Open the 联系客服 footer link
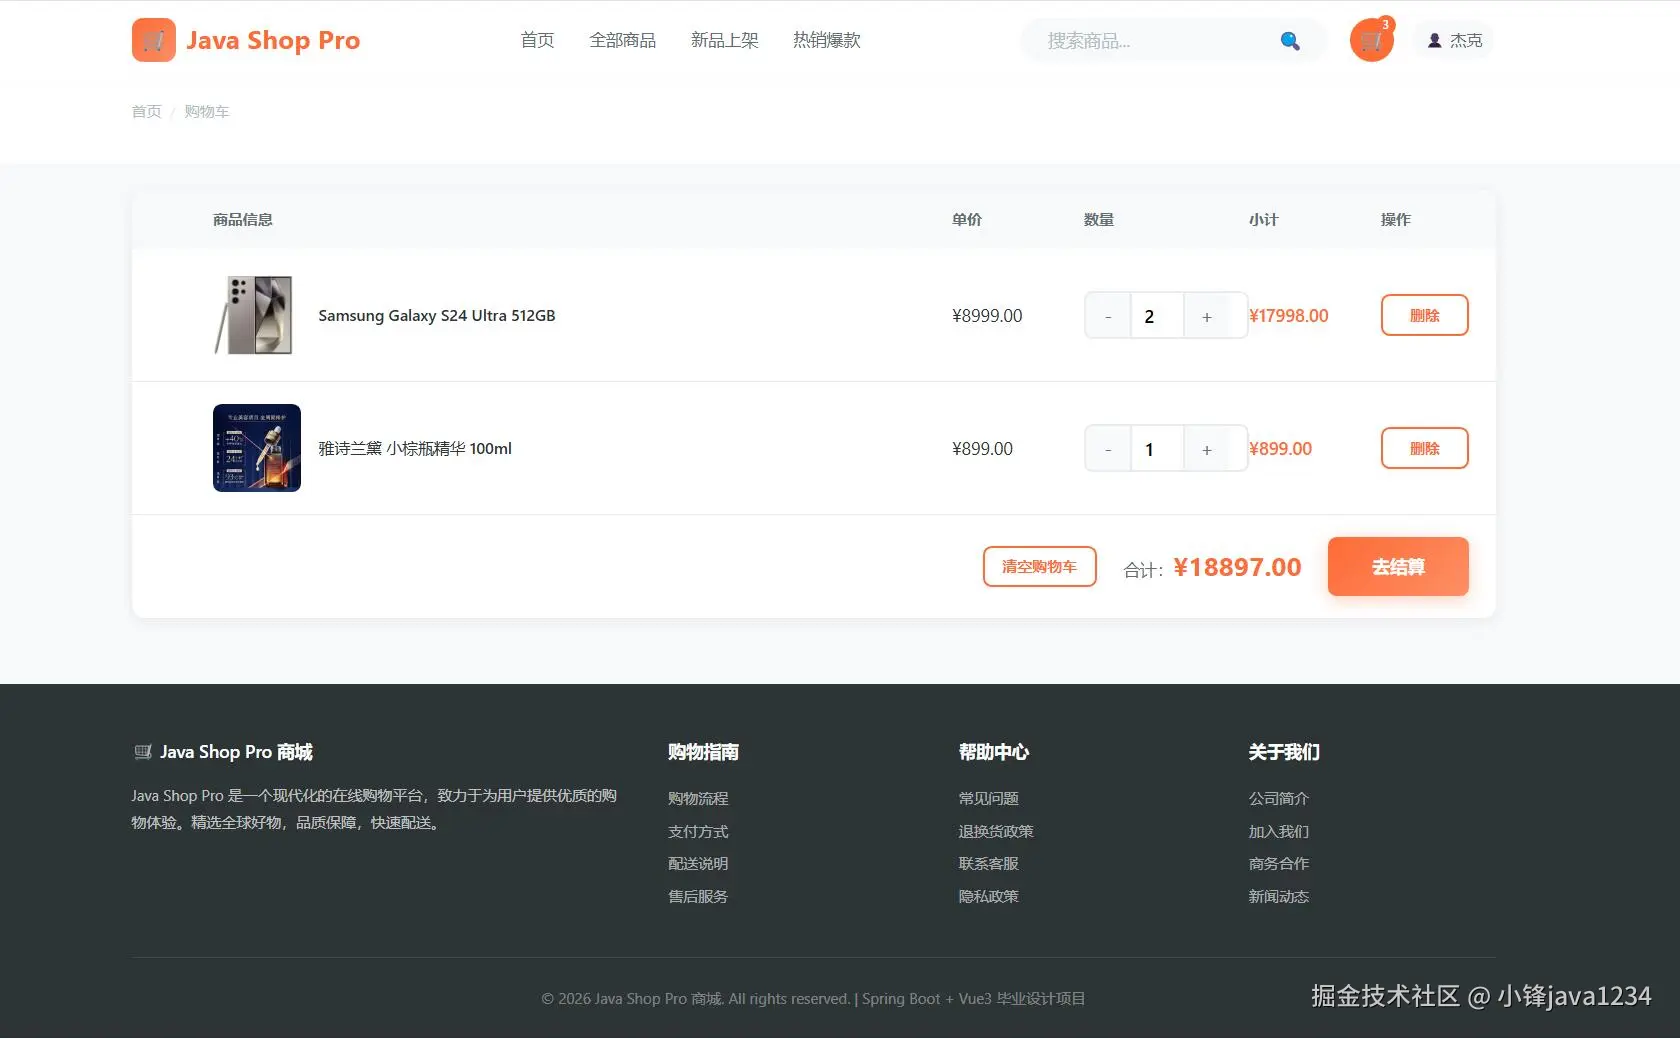This screenshot has width=1680, height=1039. click(x=988, y=863)
